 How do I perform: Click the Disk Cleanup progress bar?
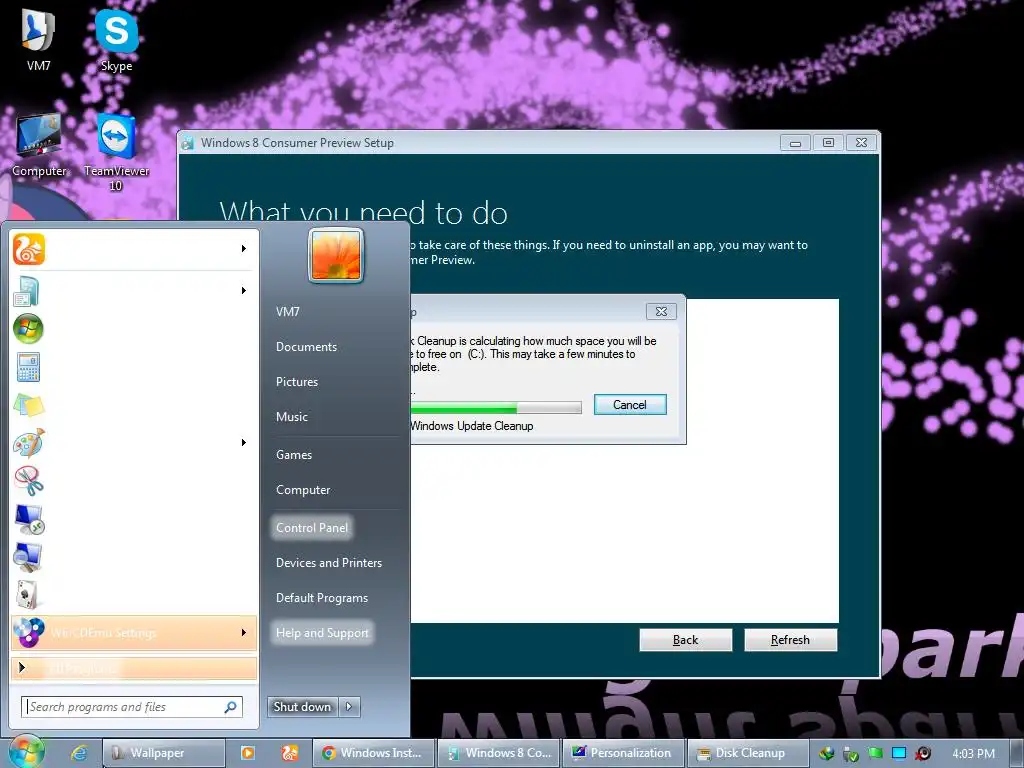[x=496, y=408]
